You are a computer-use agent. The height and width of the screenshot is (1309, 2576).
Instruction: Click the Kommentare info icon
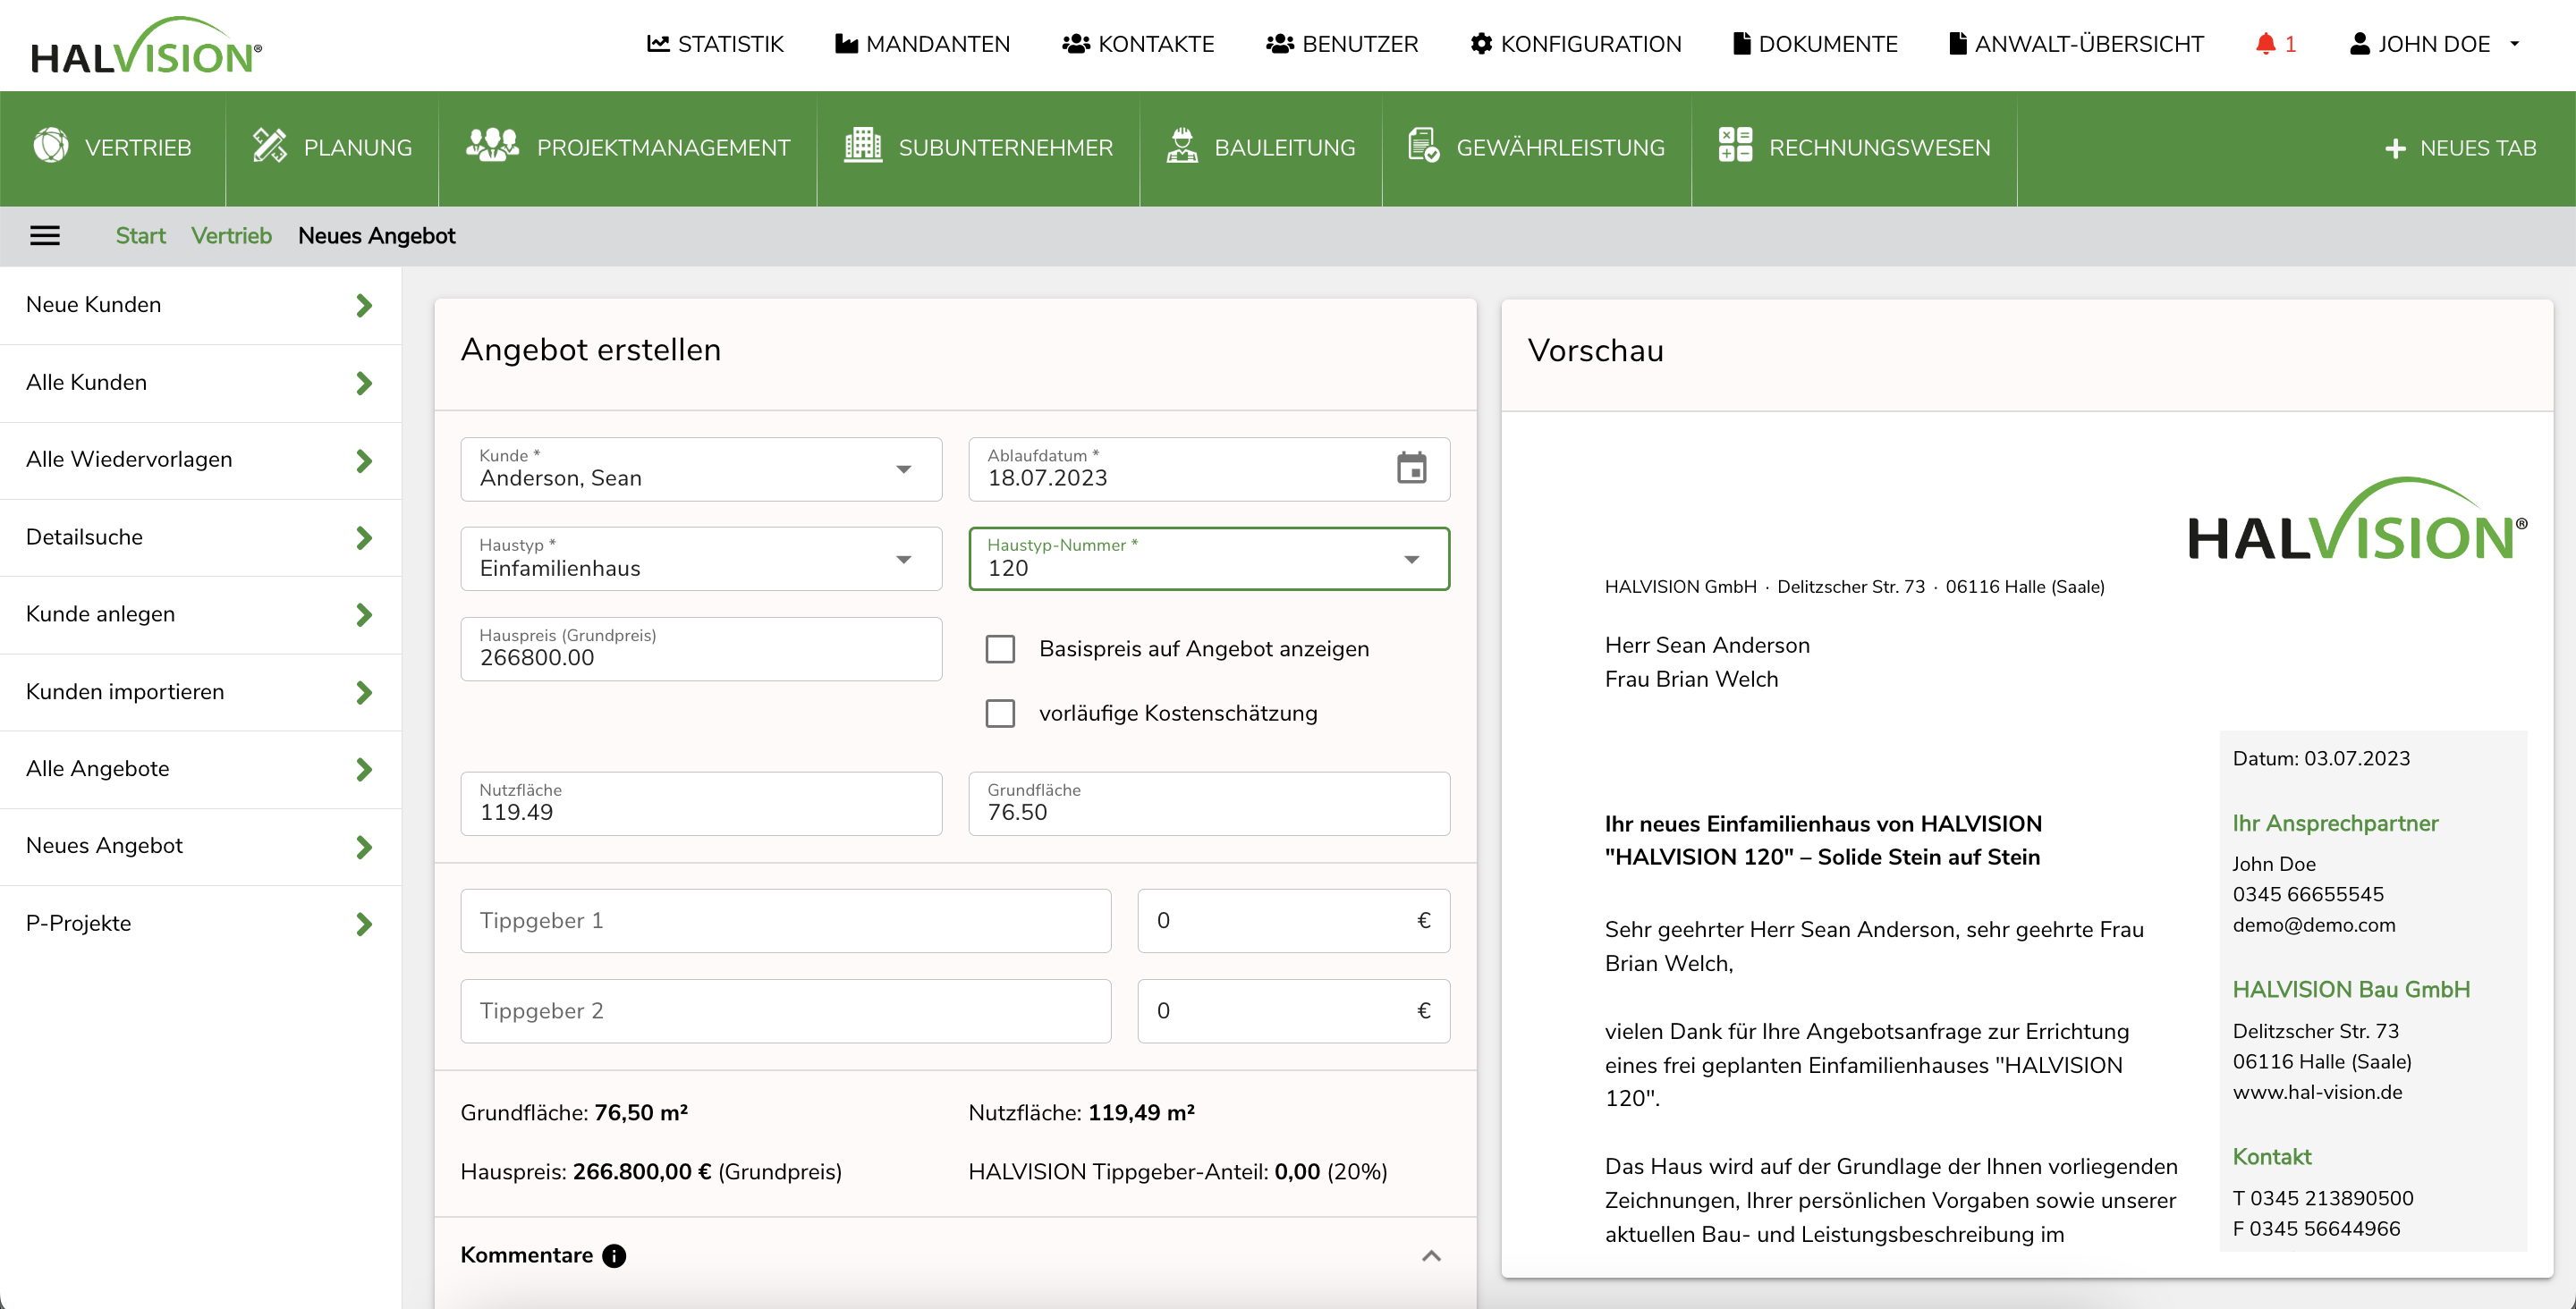614,1256
